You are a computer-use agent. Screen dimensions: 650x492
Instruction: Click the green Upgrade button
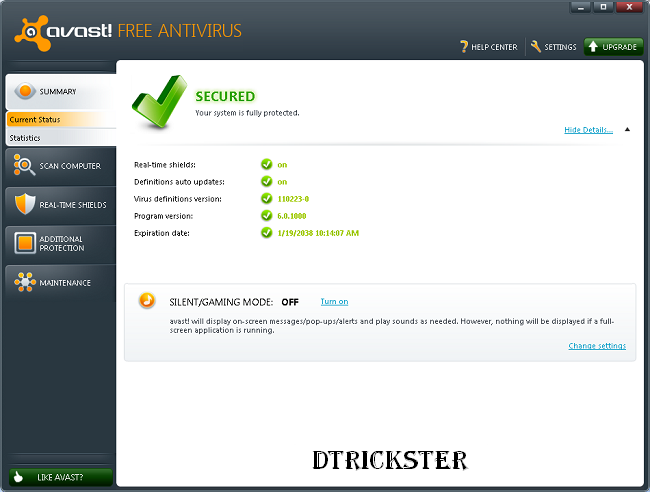[614, 47]
